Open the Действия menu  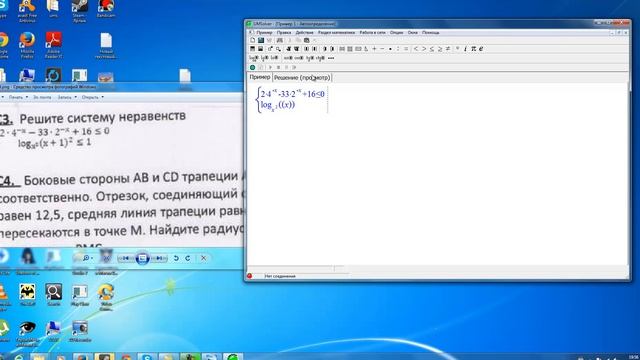(304, 32)
